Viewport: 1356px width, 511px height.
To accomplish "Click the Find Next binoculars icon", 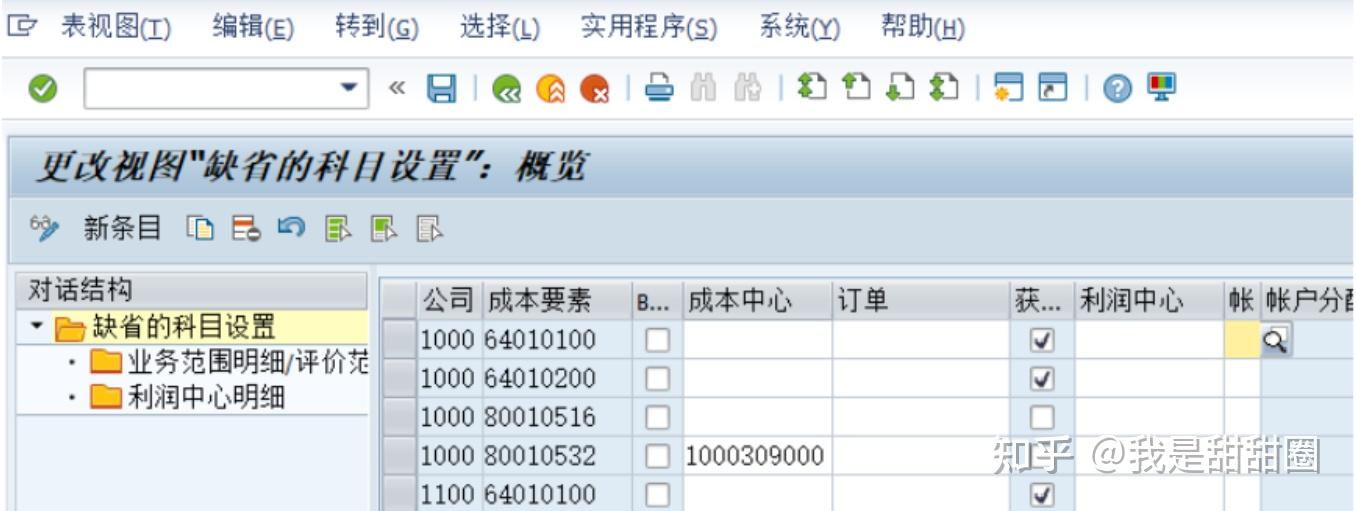I will (x=747, y=89).
